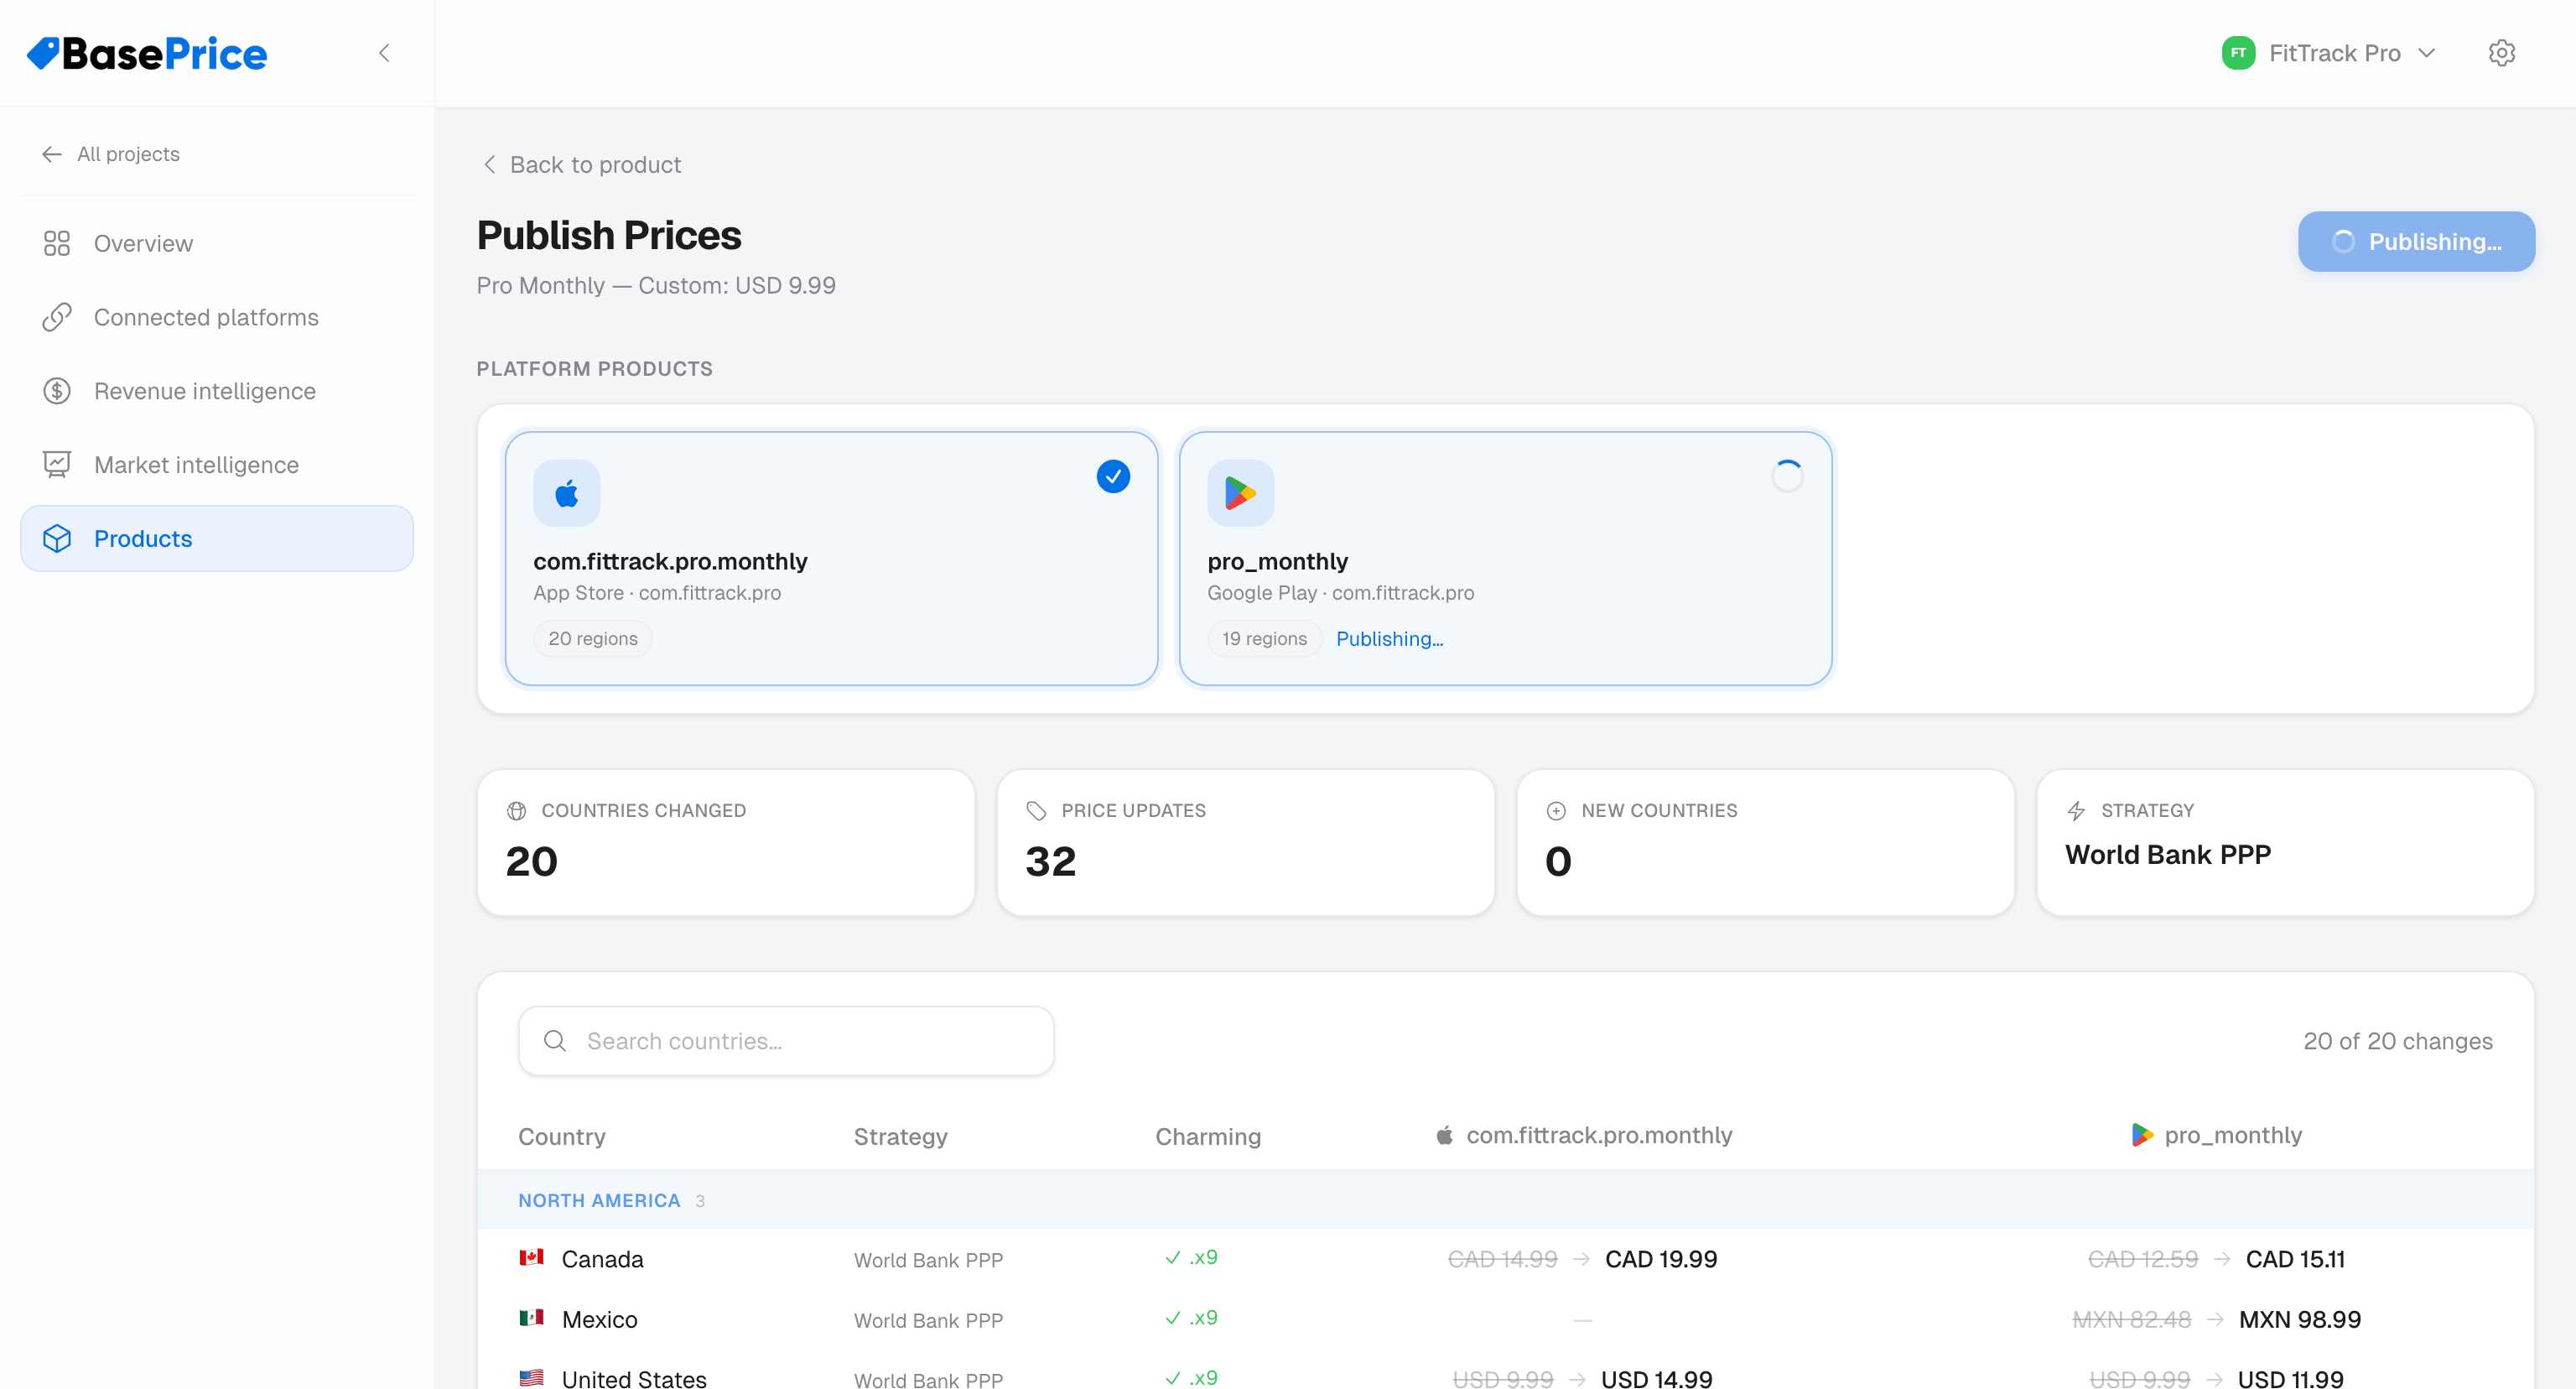Open Market intelligence
The width and height of the screenshot is (2576, 1389).
[217, 465]
